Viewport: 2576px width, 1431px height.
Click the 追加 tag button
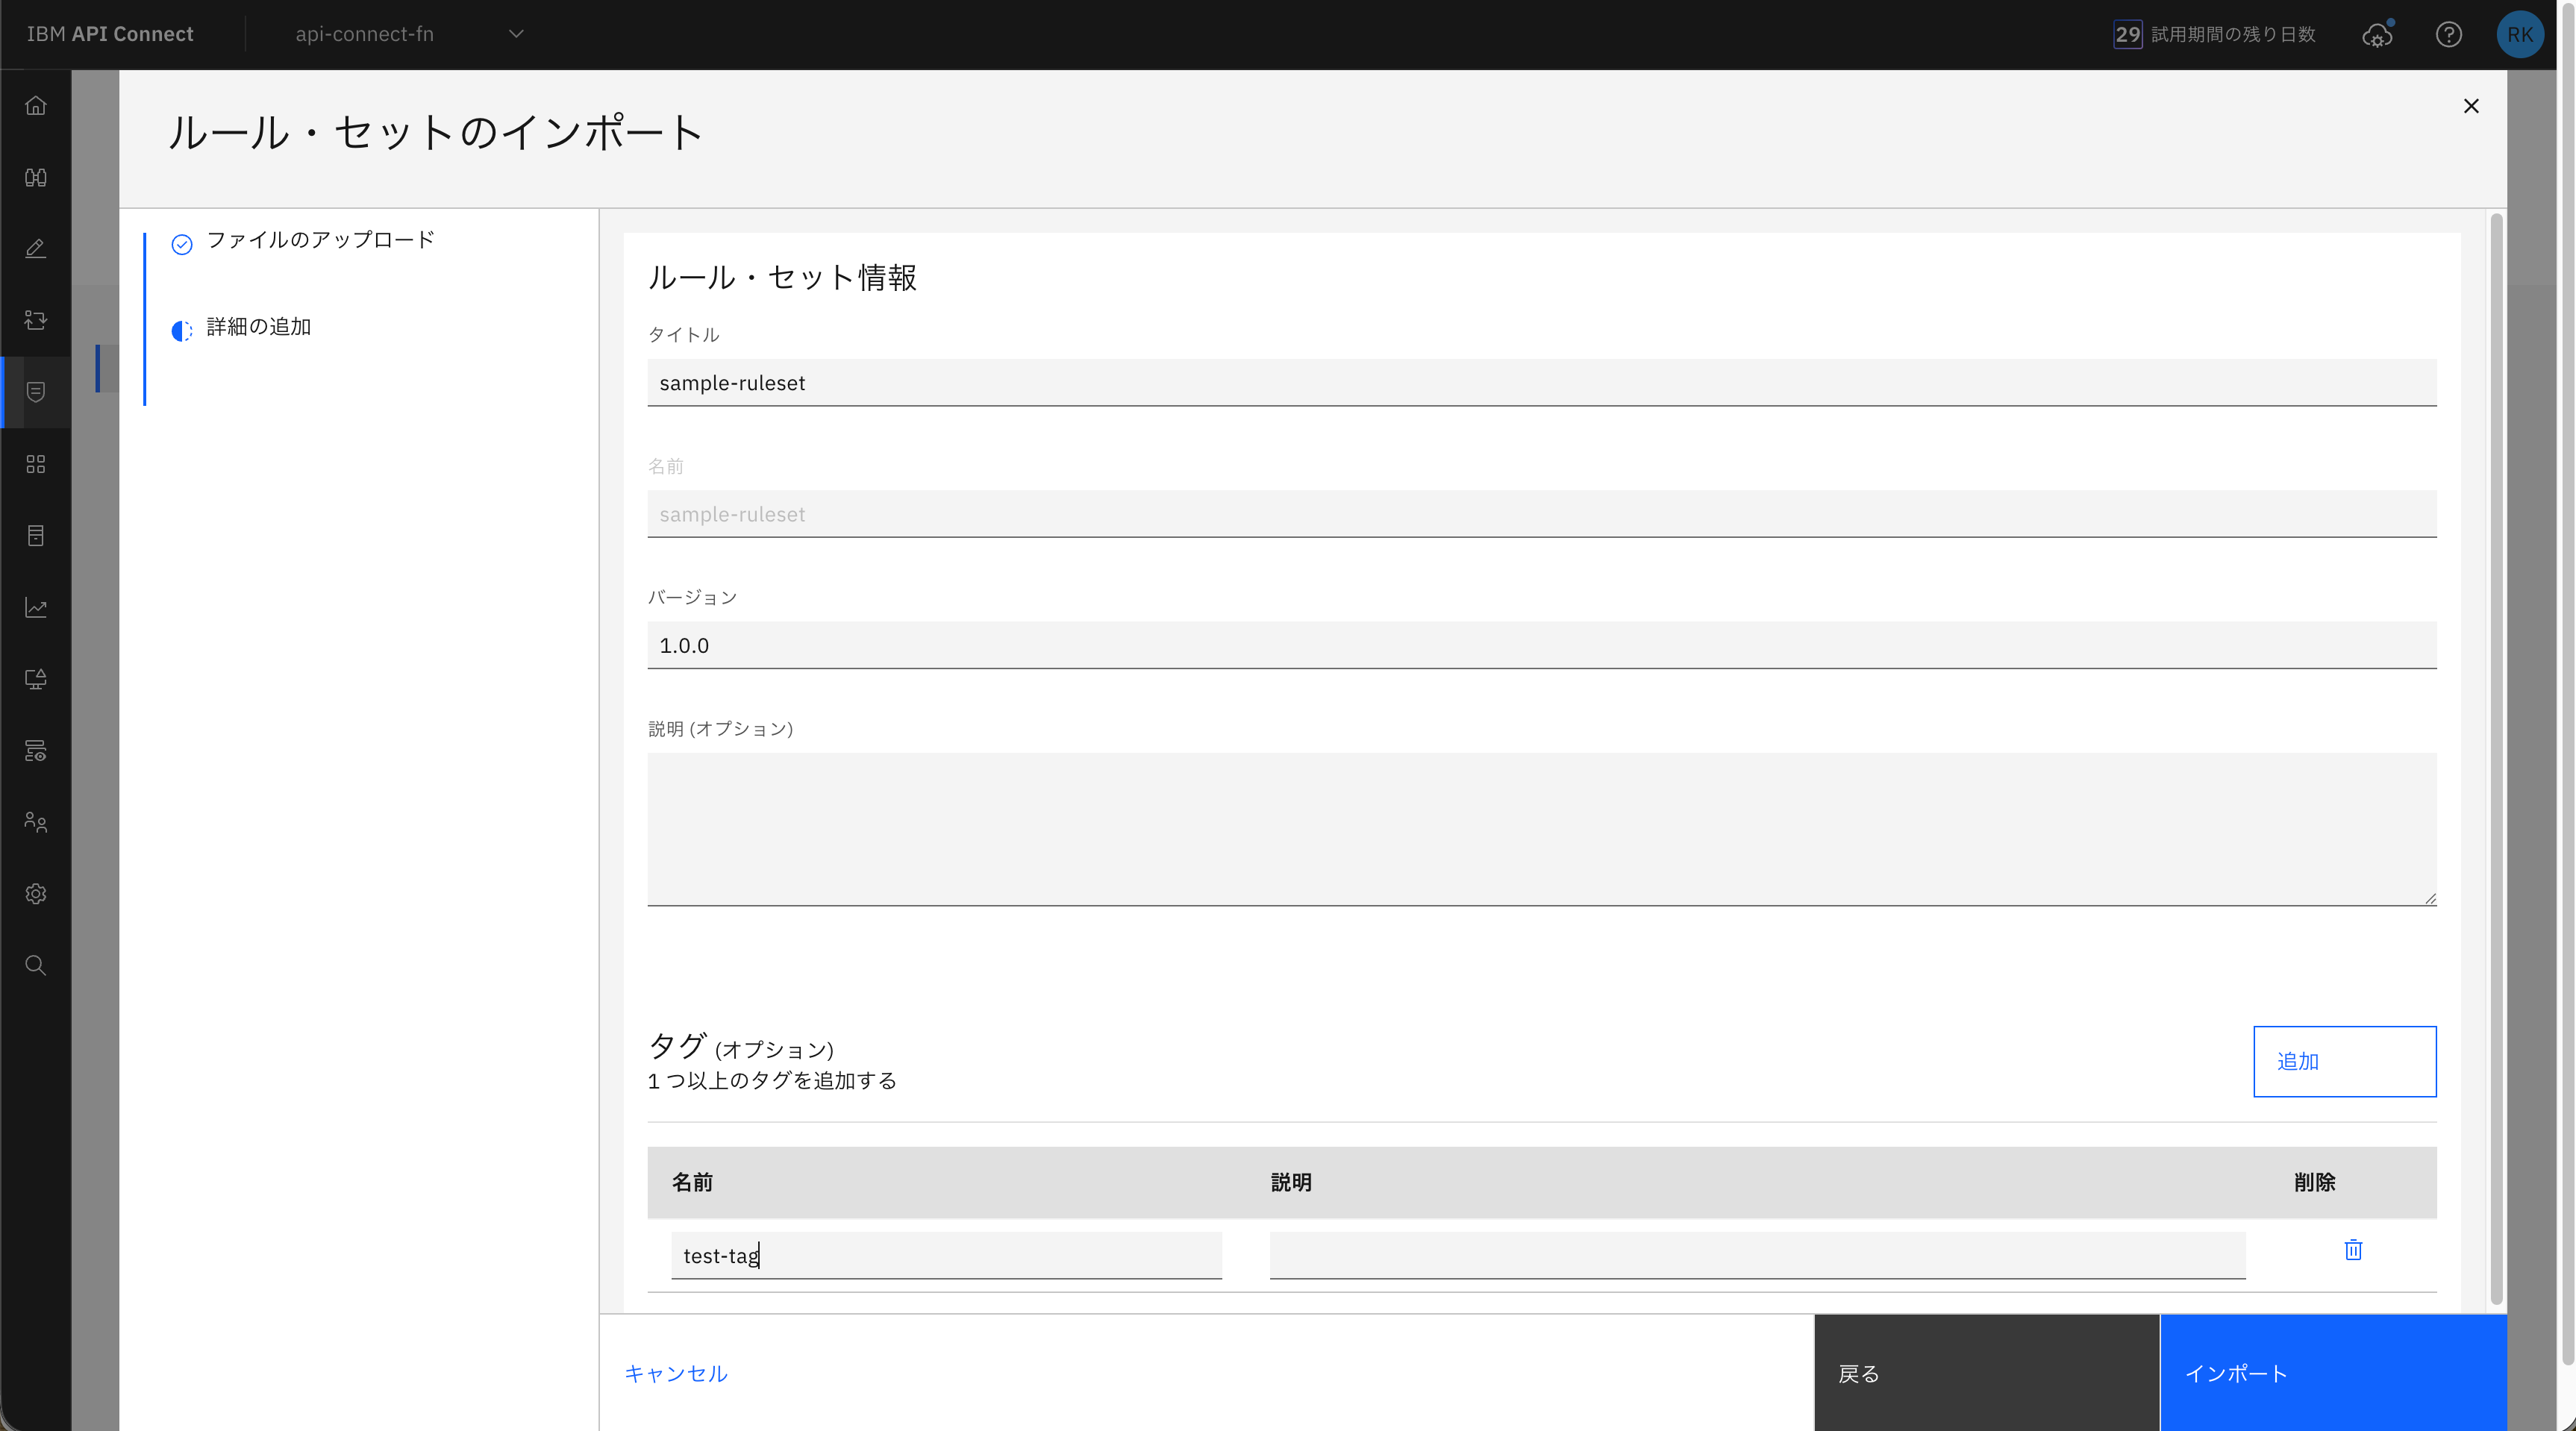coord(2343,1061)
